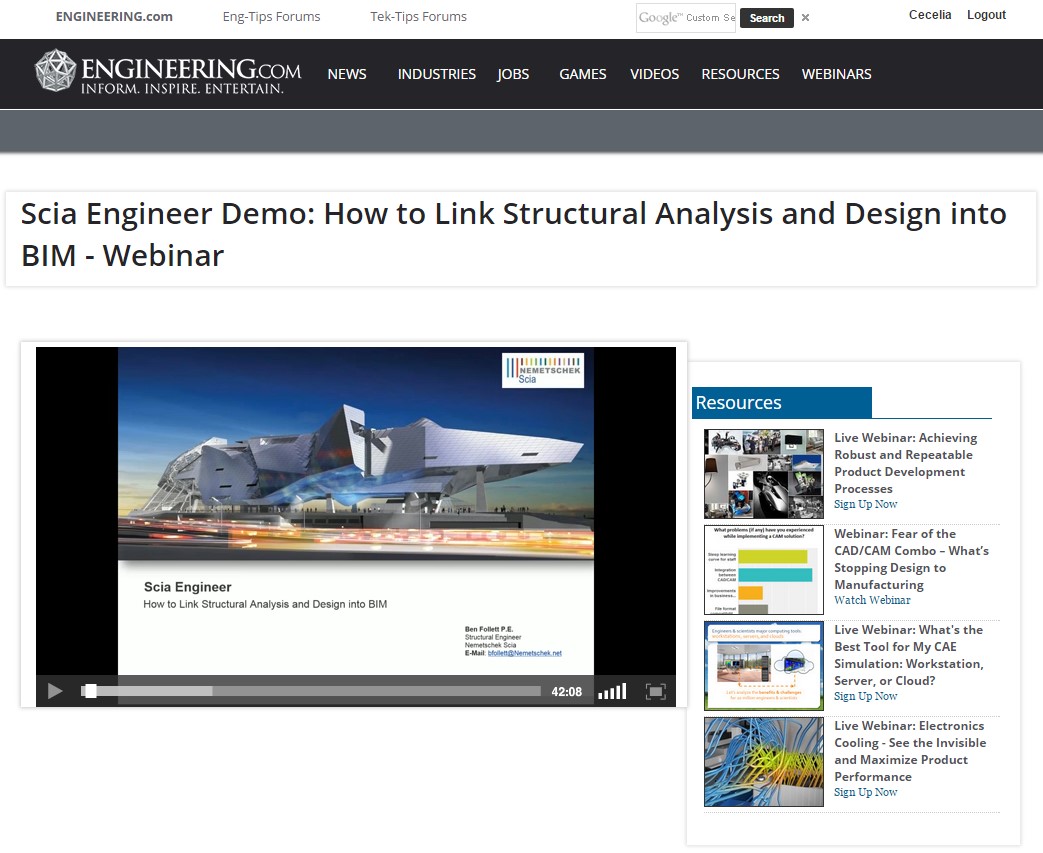Click the Nemetschek Scia logo in video

(x=543, y=371)
